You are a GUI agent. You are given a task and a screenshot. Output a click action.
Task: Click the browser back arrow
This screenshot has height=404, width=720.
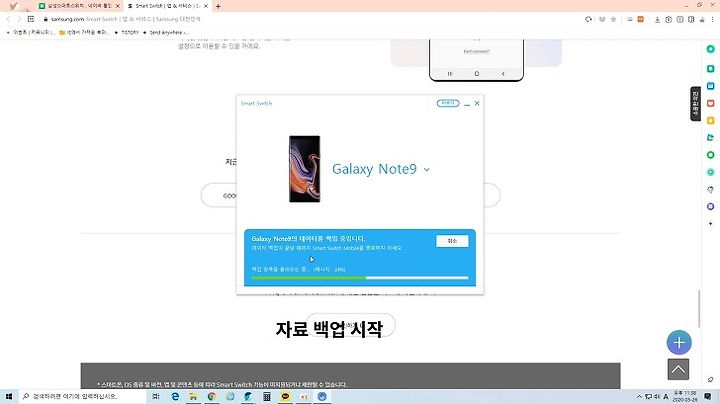pos(8,19)
